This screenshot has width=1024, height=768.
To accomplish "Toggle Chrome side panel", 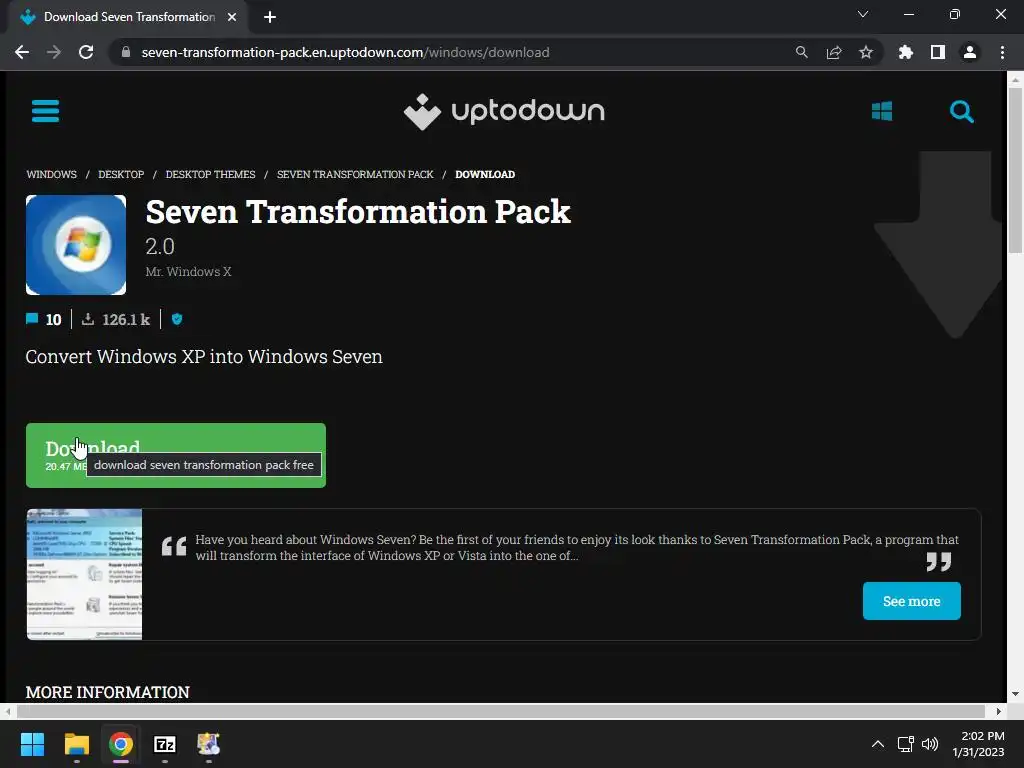I will click(x=938, y=52).
